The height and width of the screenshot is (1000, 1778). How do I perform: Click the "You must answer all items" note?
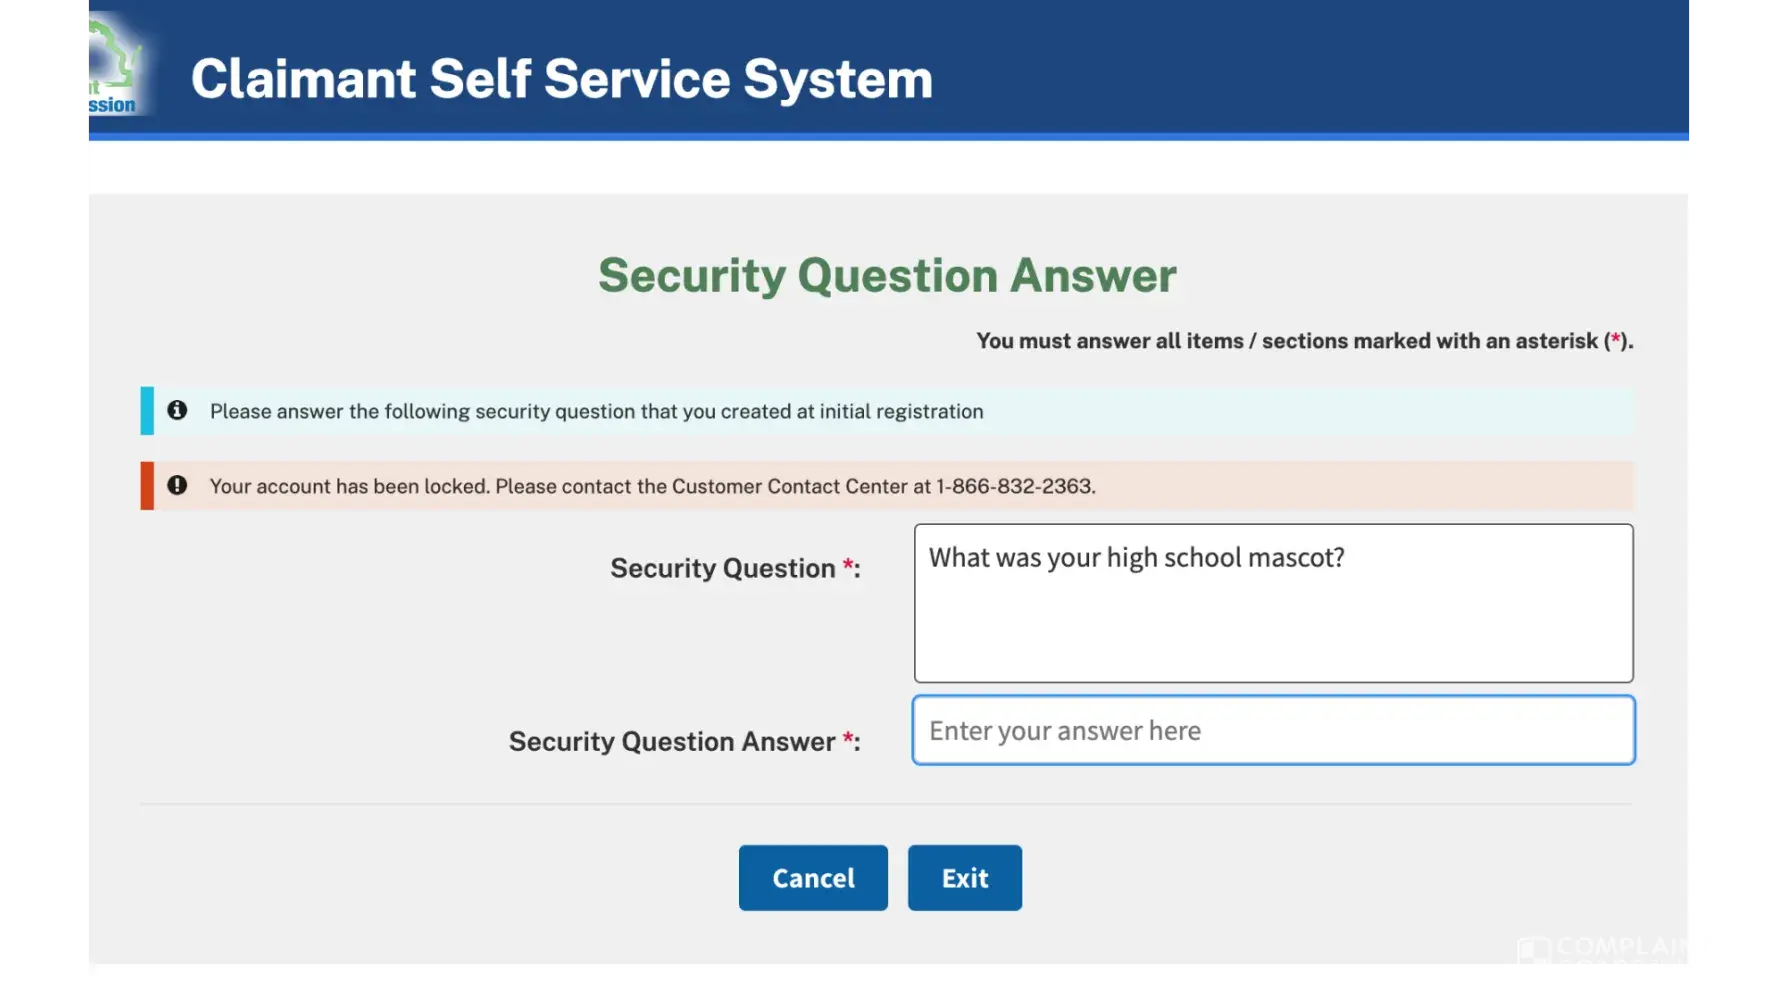click(1304, 341)
